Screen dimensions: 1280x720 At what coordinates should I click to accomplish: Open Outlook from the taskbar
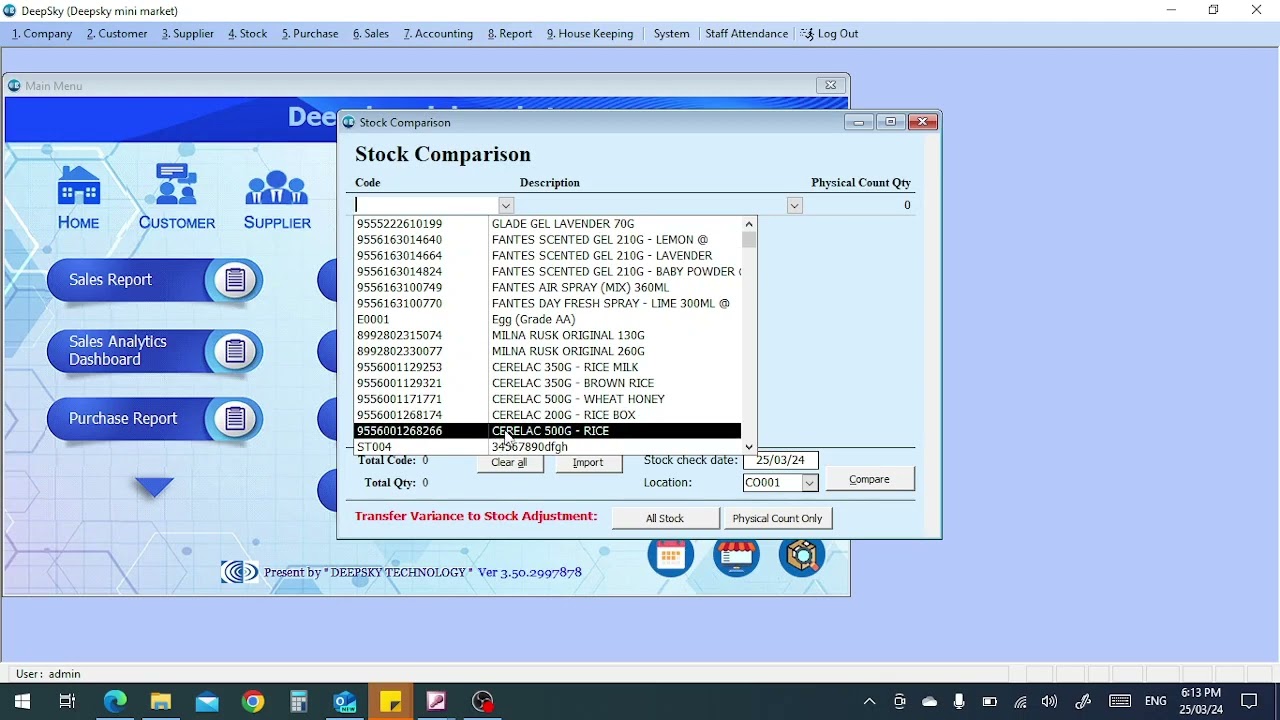coord(345,701)
